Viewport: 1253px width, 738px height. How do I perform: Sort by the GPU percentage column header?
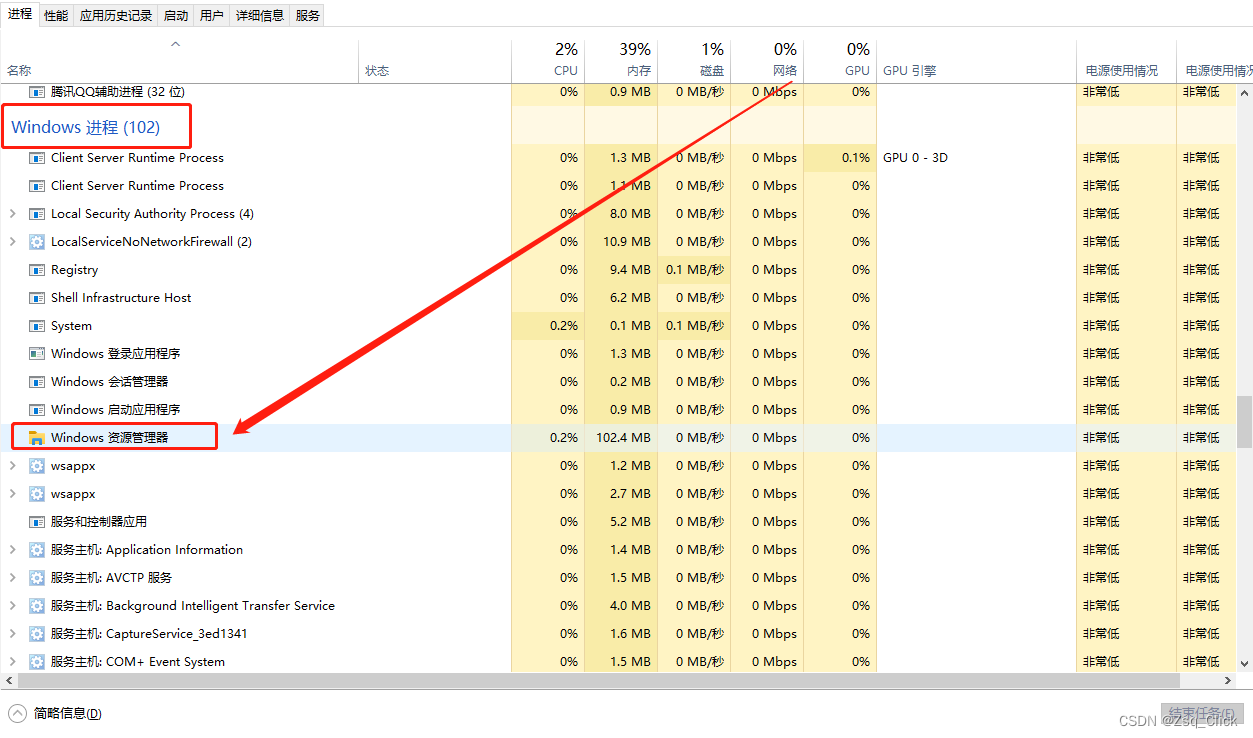840,60
